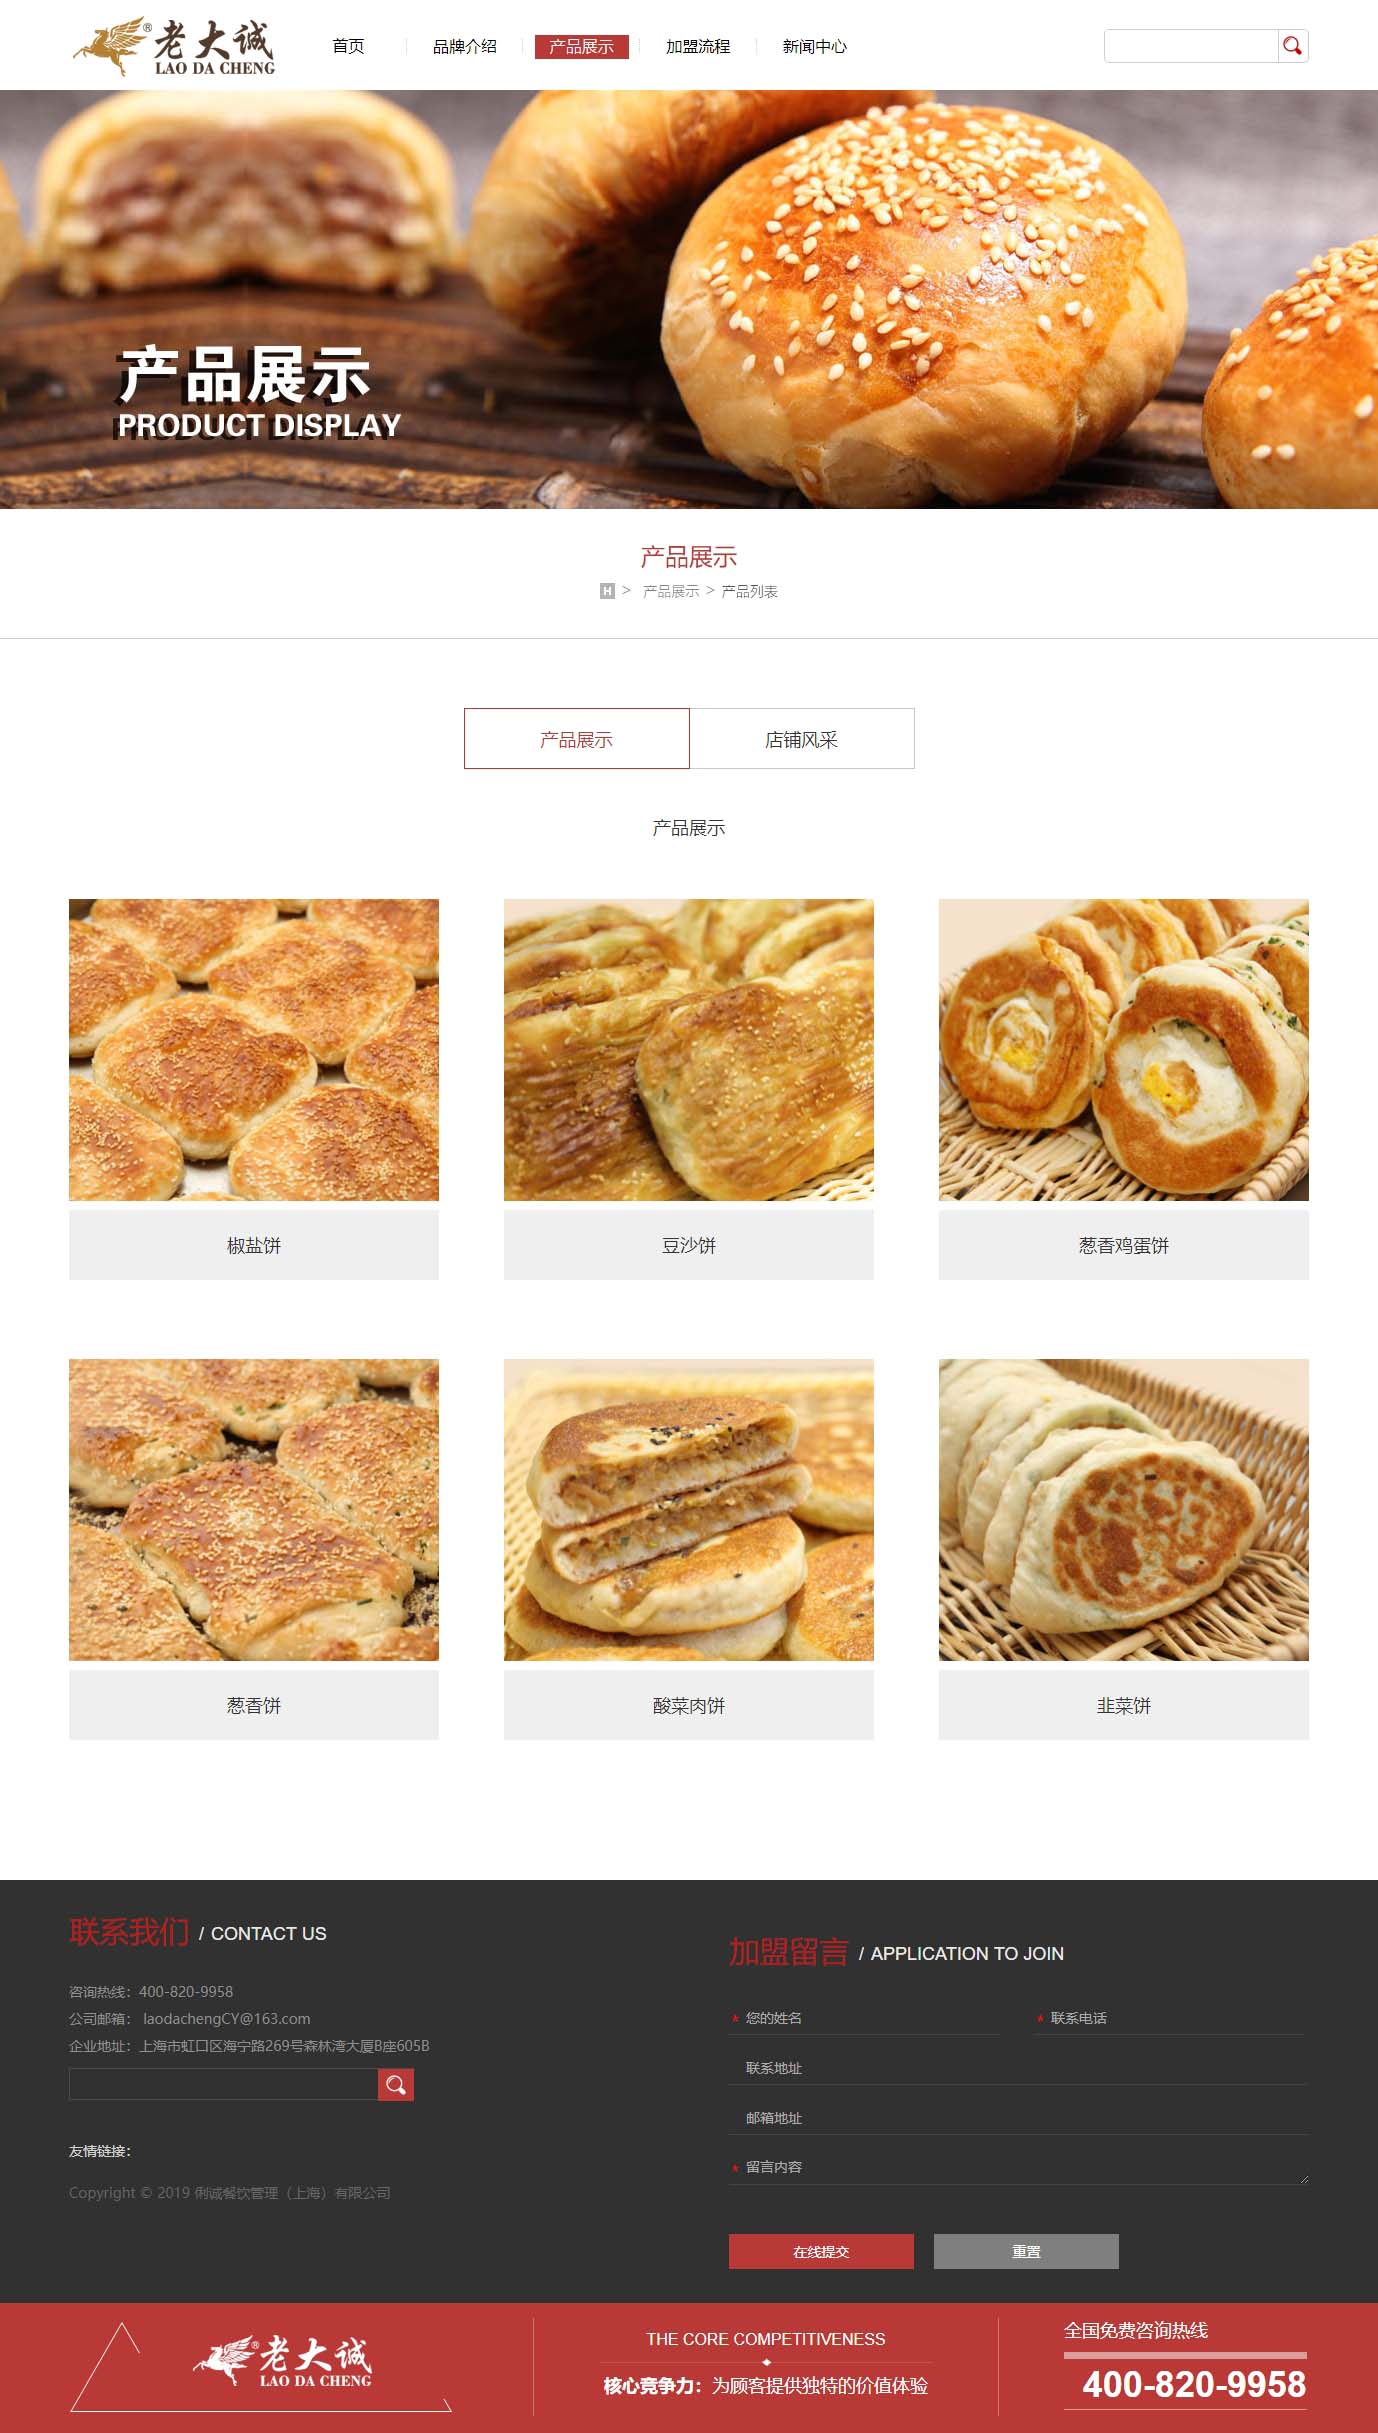Select the 产品展示 tab
Image resolution: width=1378 pixels, height=2433 pixels.
pos(577,739)
